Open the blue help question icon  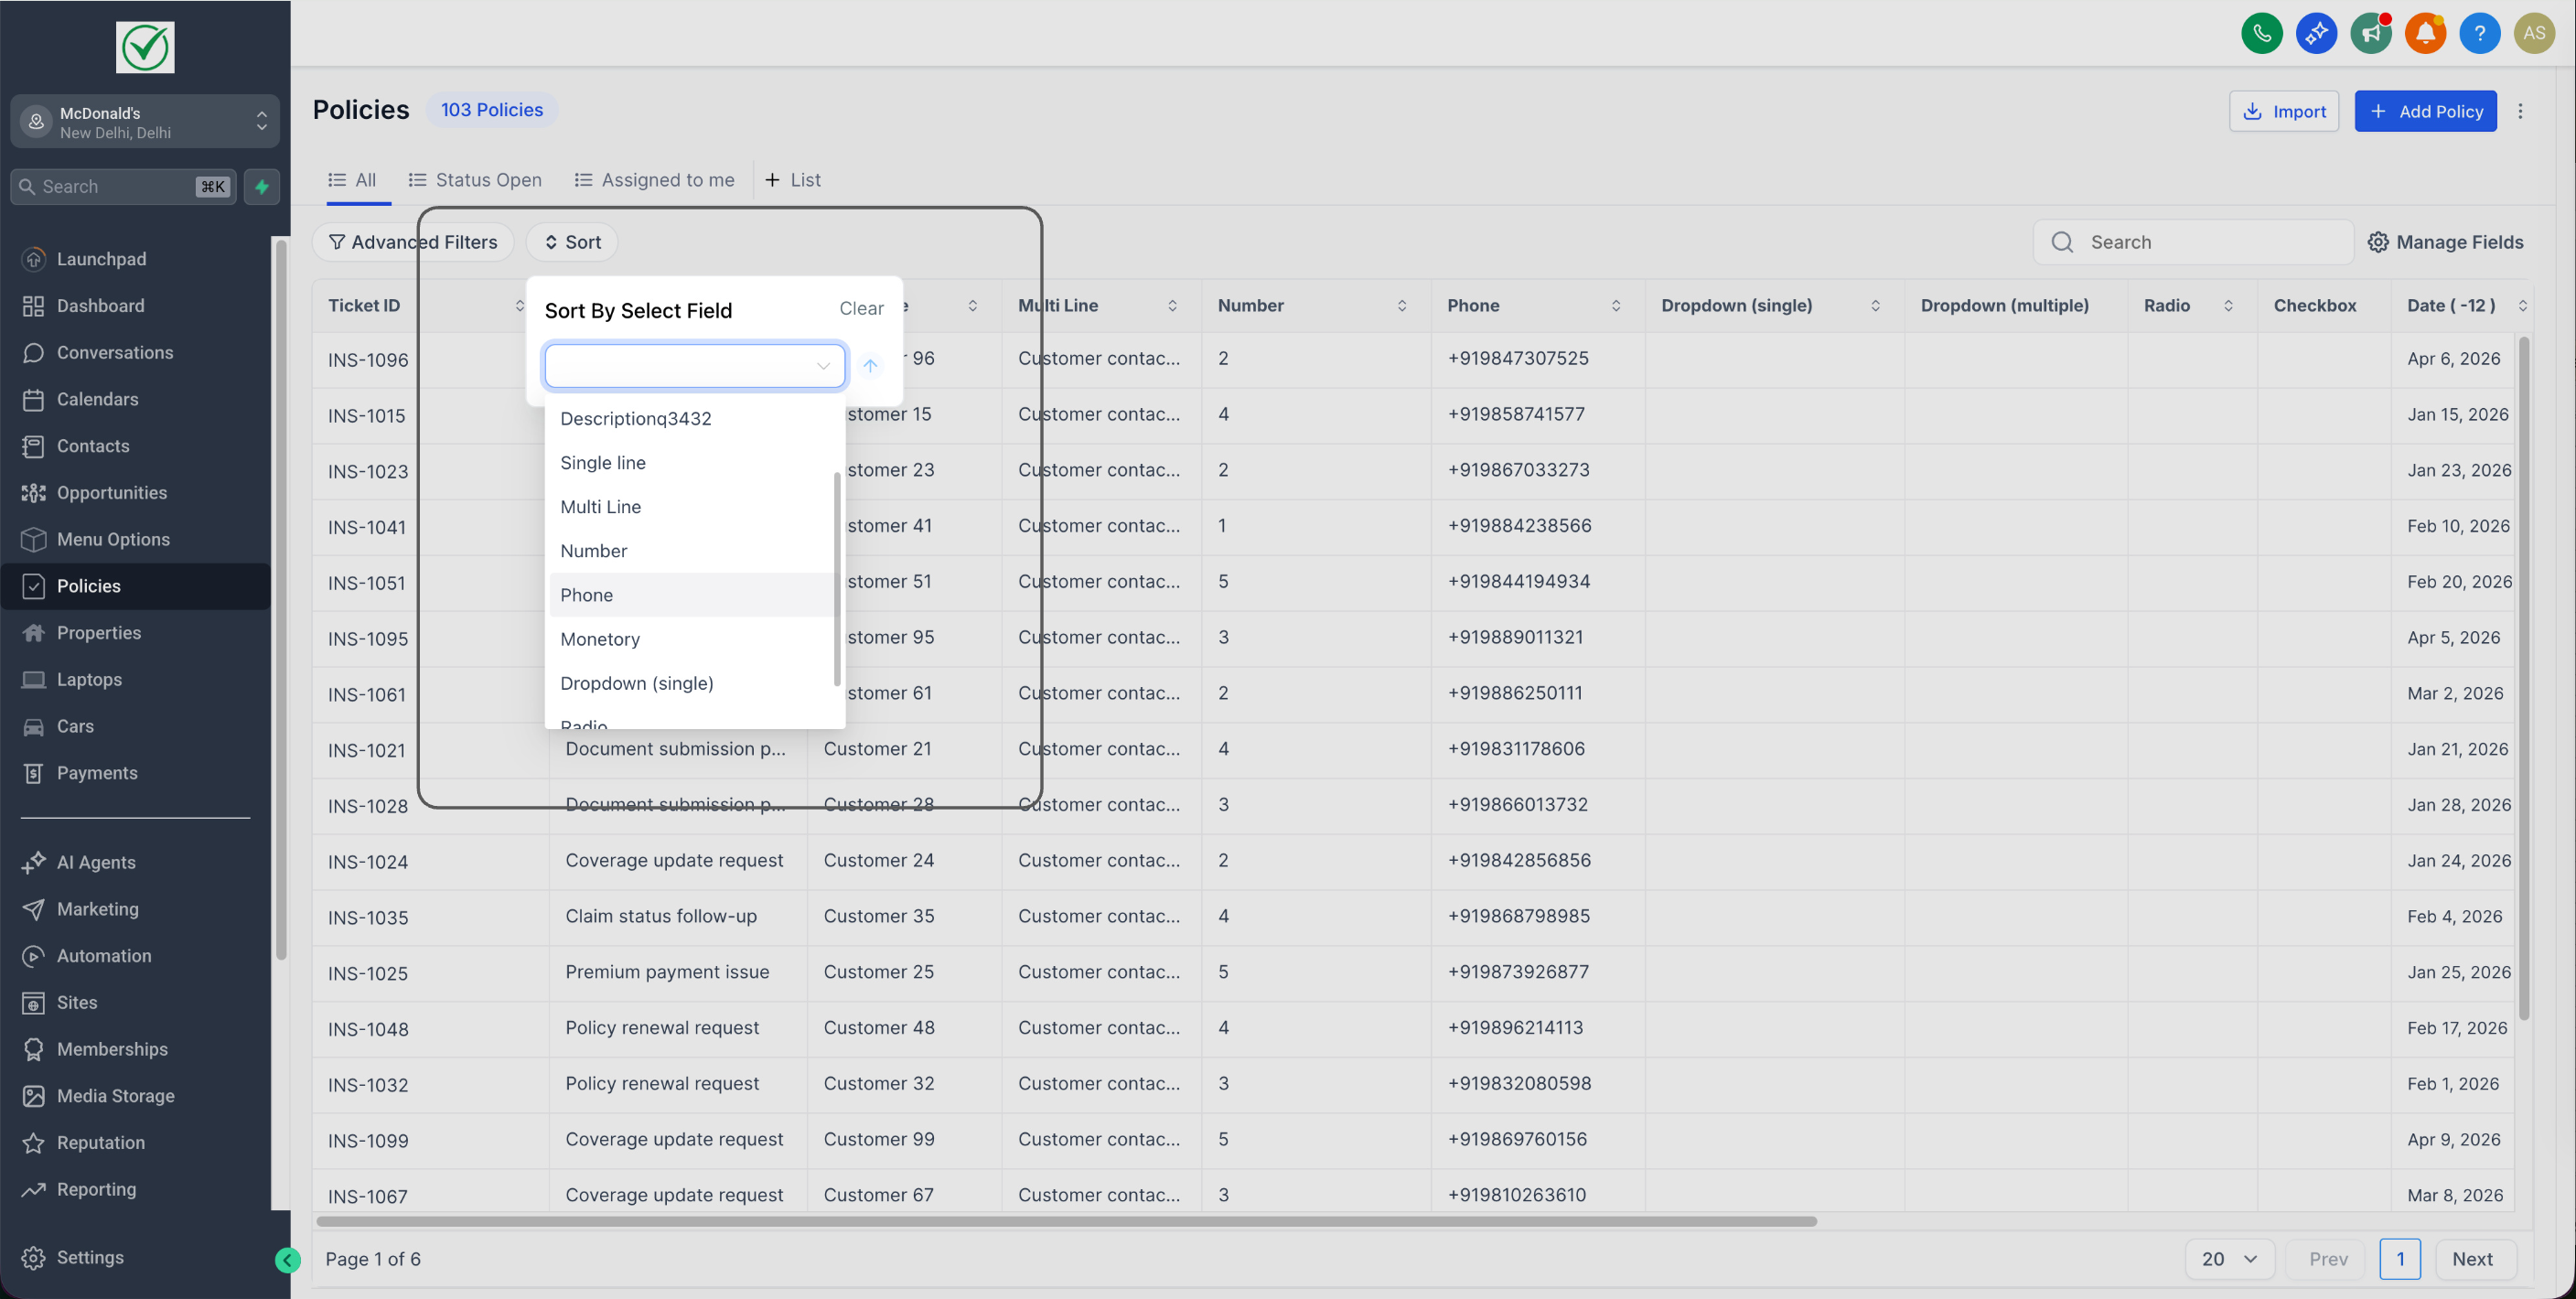coord(2479,33)
